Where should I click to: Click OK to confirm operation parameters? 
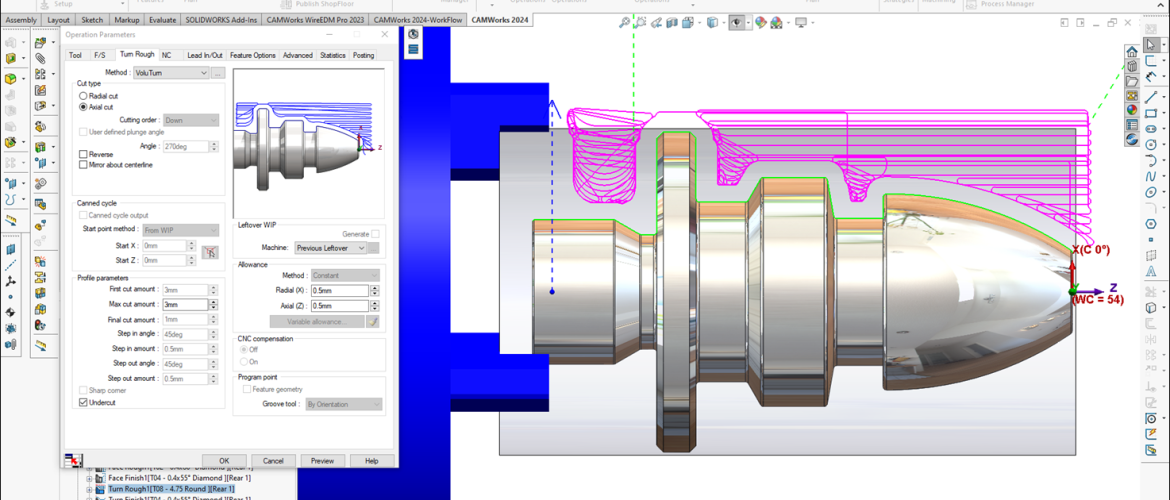click(x=224, y=461)
